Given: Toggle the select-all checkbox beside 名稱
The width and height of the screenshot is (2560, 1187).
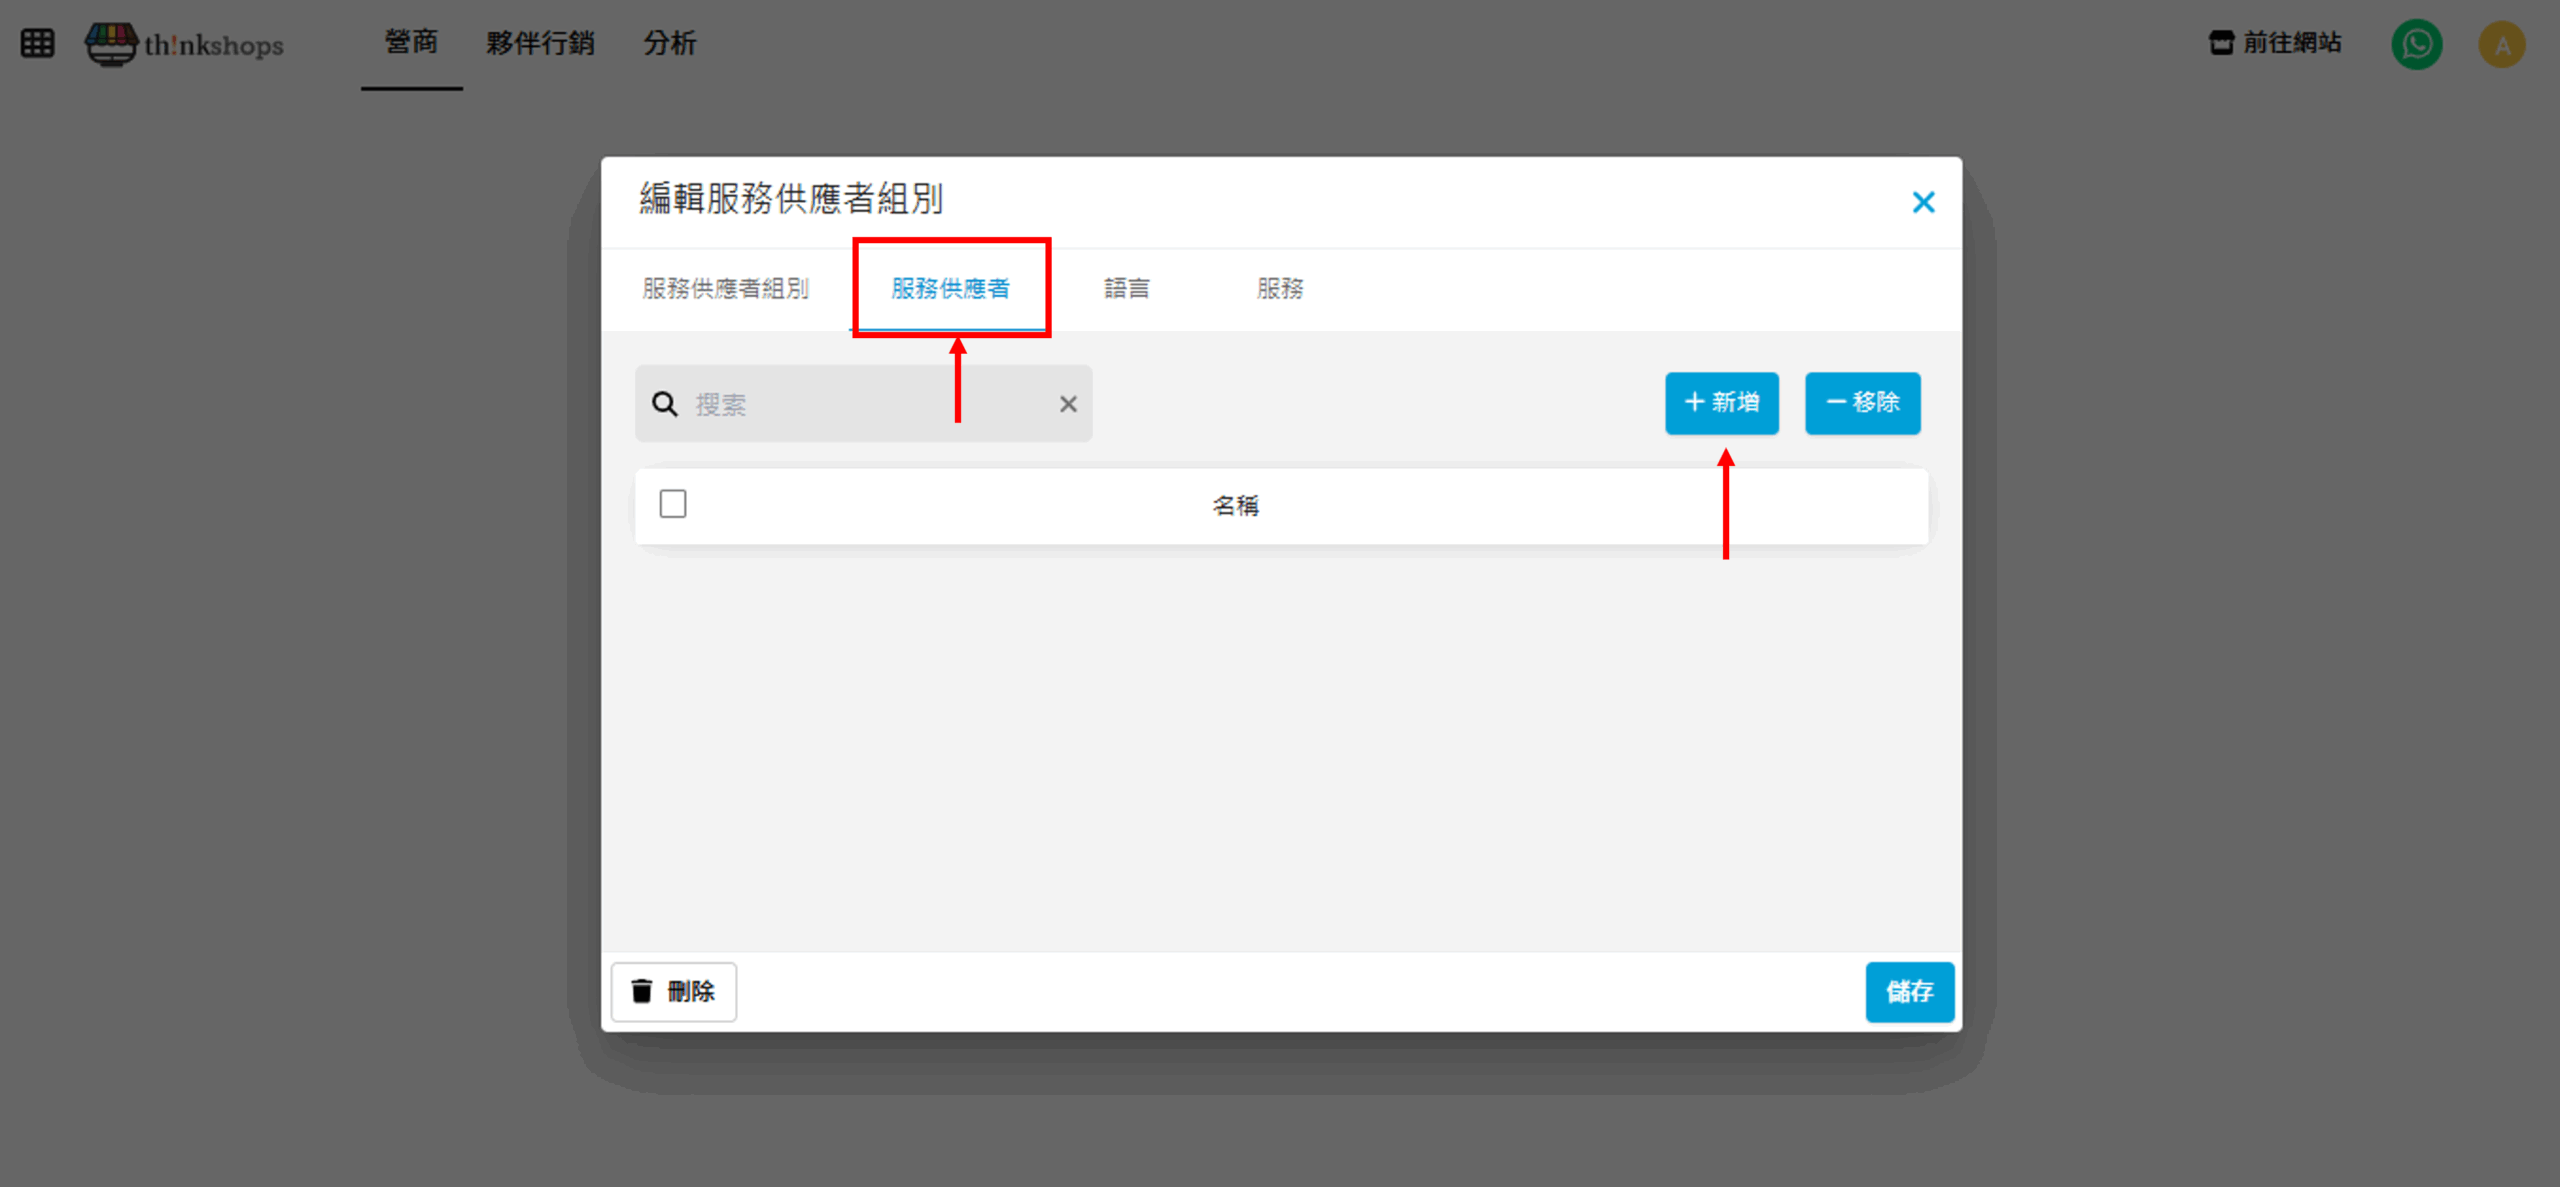Looking at the screenshot, I should (673, 504).
